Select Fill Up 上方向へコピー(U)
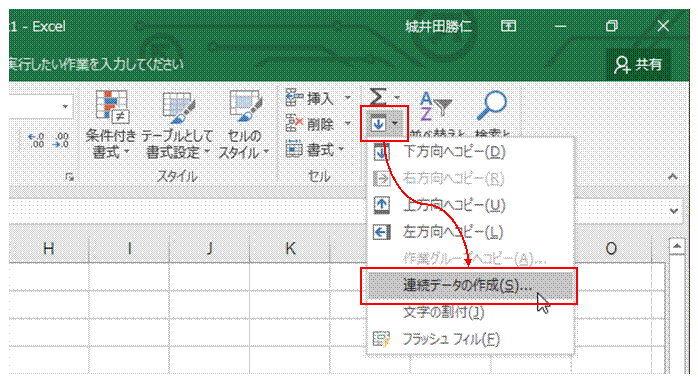 pyautogui.click(x=470, y=205)
